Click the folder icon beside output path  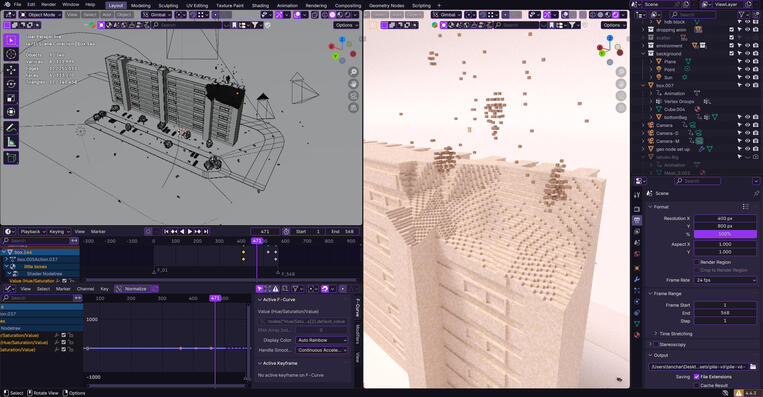tap(753, 366)
